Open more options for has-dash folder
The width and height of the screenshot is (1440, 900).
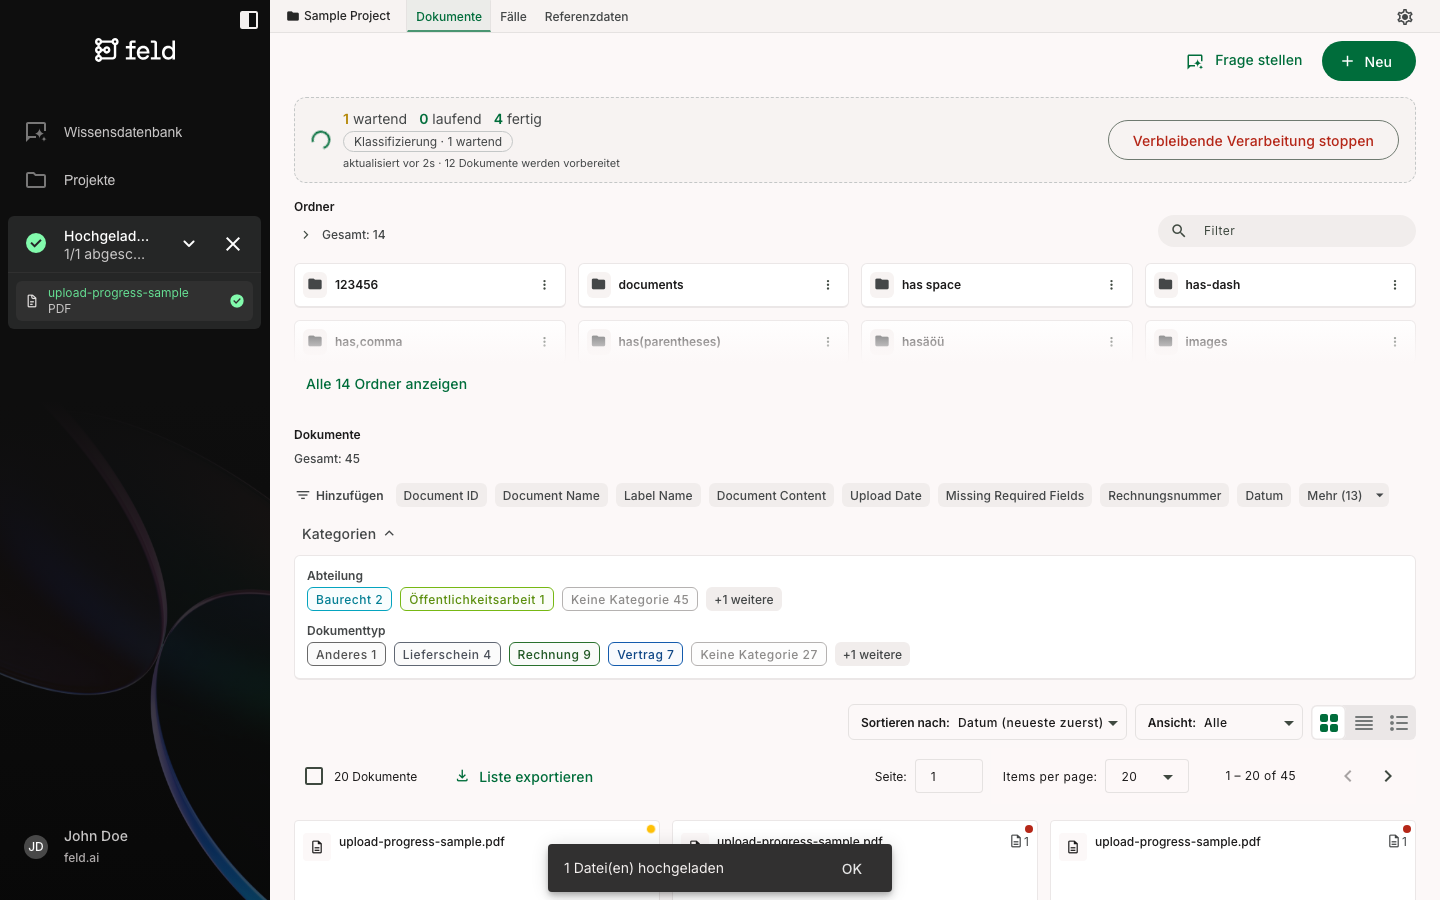pyautogui.click(x=1395, y=285)
